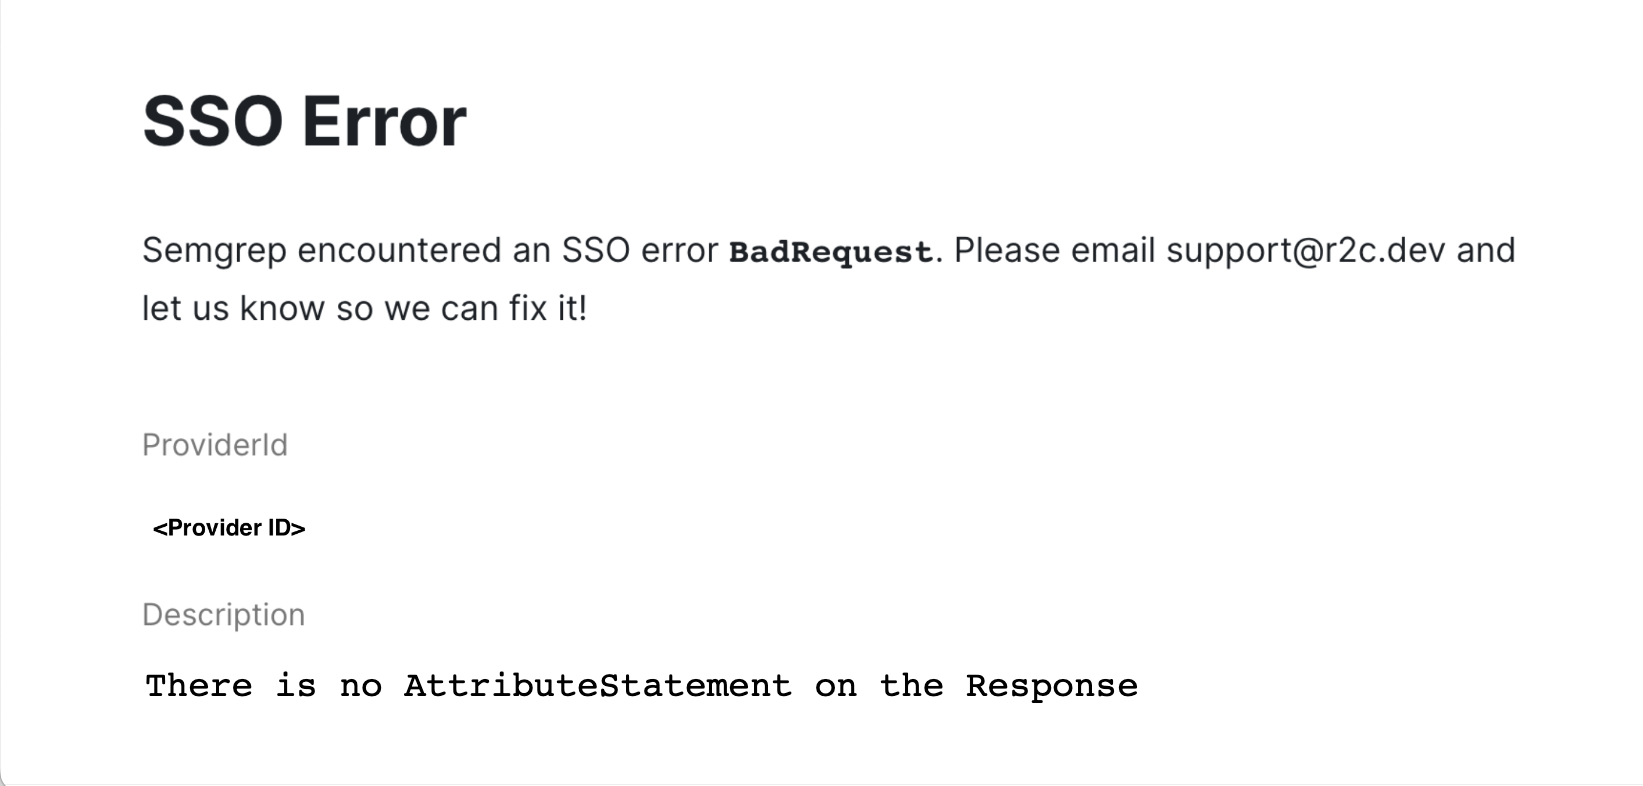The width and height of the screenshot is (1643, 786).
Task: Click the "fix it!" text
Action: [x=547, y=308]
